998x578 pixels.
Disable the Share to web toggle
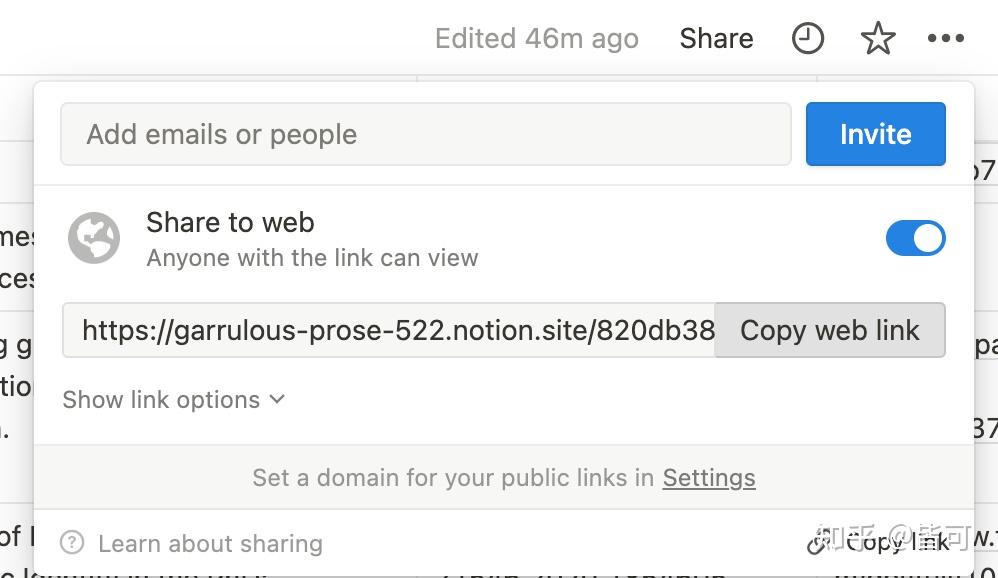click(x=915, y=238)
